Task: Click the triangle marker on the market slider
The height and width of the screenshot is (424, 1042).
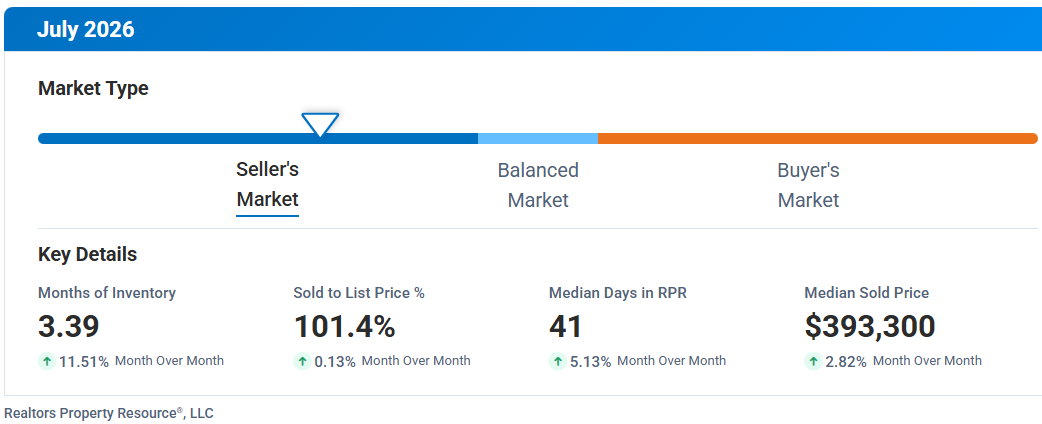Action: (x=320, y=124)
